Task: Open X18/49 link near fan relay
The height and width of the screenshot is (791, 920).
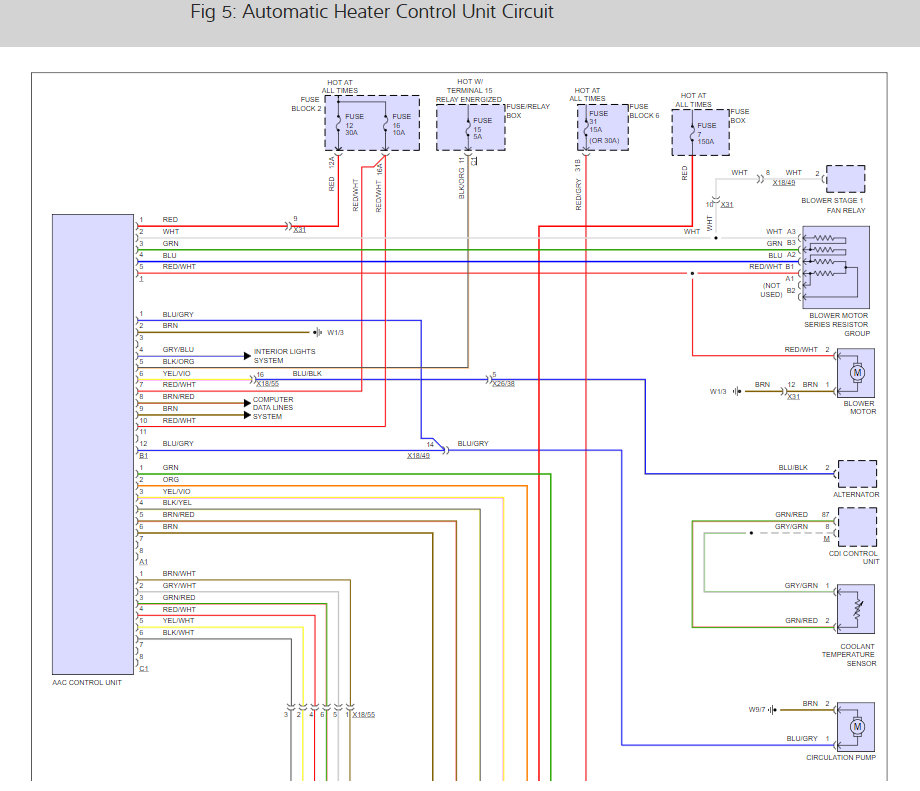Action: 784,182
